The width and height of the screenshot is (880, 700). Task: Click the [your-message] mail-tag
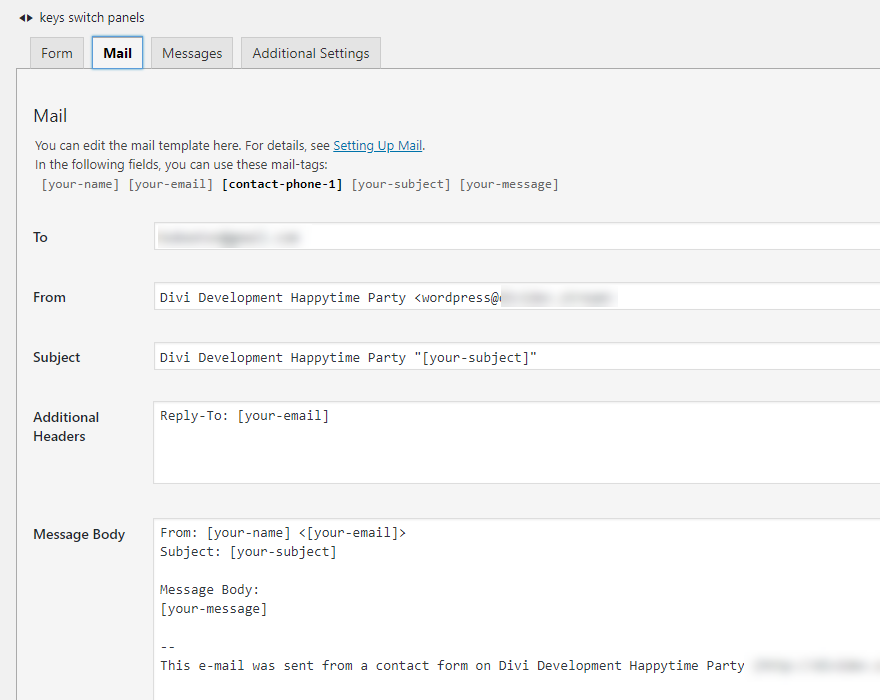(508, 184)
